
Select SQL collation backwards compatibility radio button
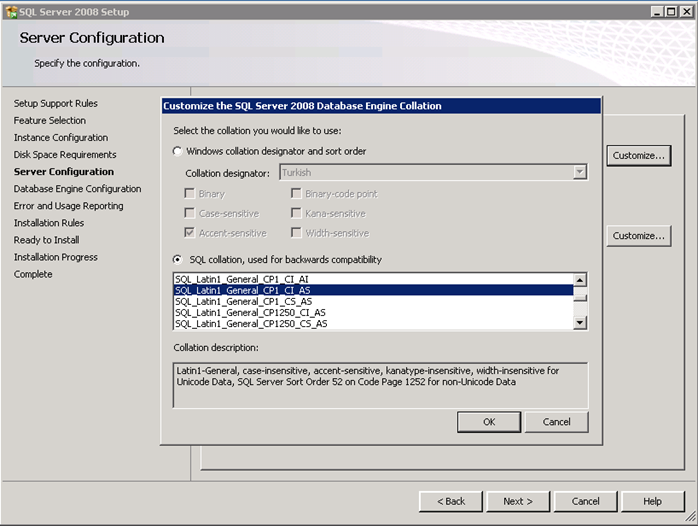(x=178, y=259)
